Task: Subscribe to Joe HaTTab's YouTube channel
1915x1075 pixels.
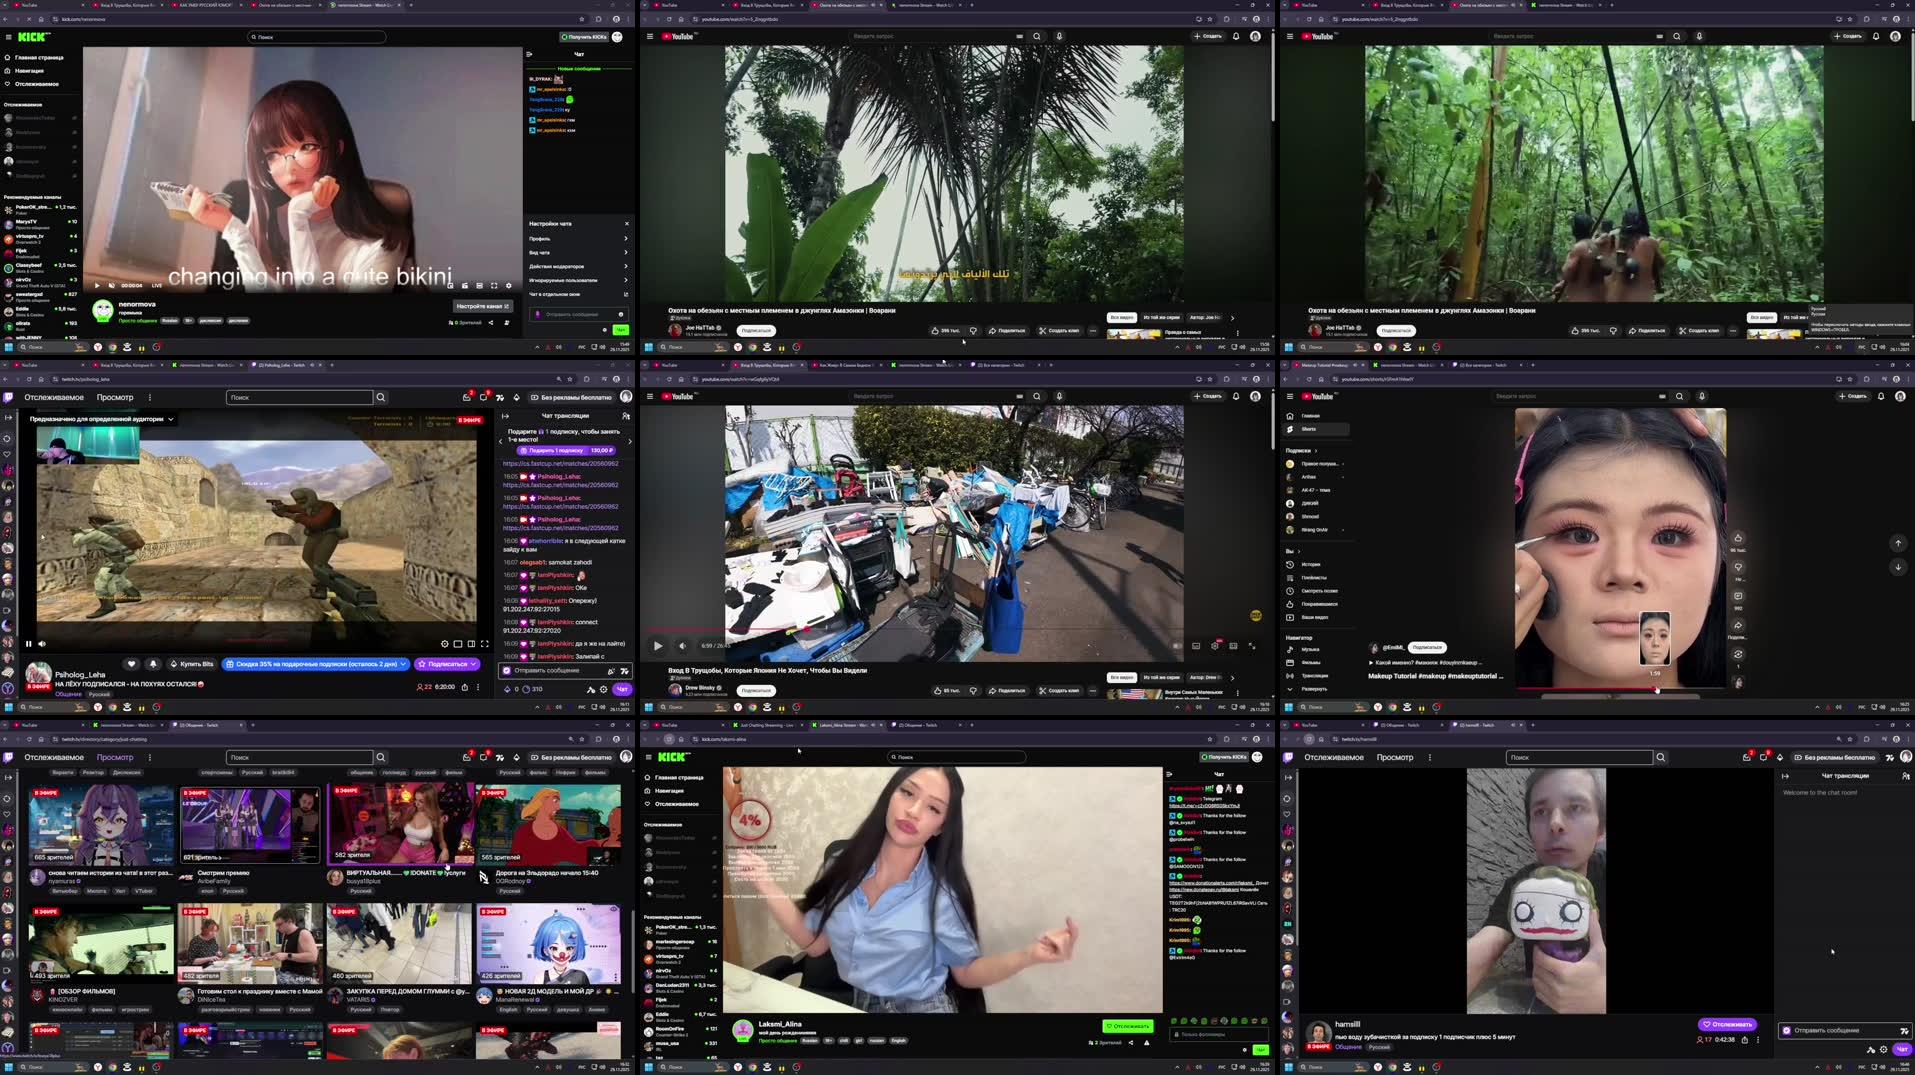Action: tap(756, 330)
